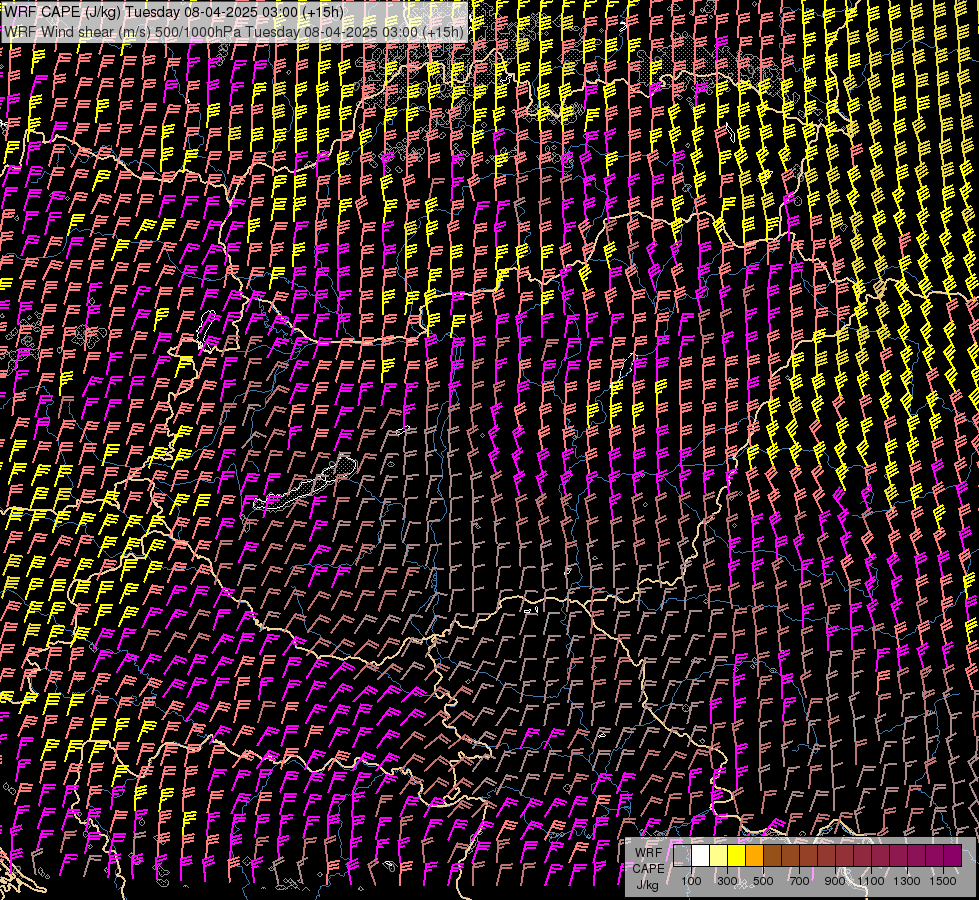979x900 pixels.
Task: Click the legend value '1100'
Action: tap(870, 881)
